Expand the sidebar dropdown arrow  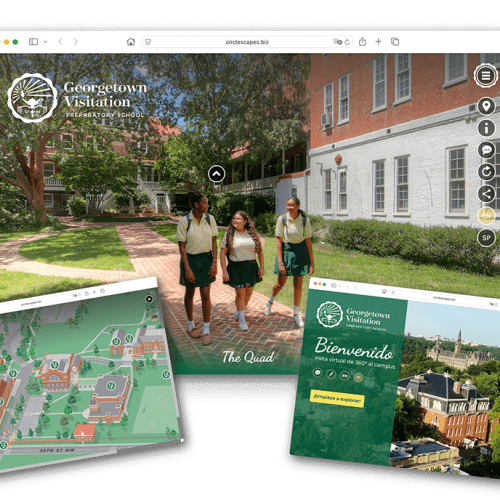coord(46,42)
